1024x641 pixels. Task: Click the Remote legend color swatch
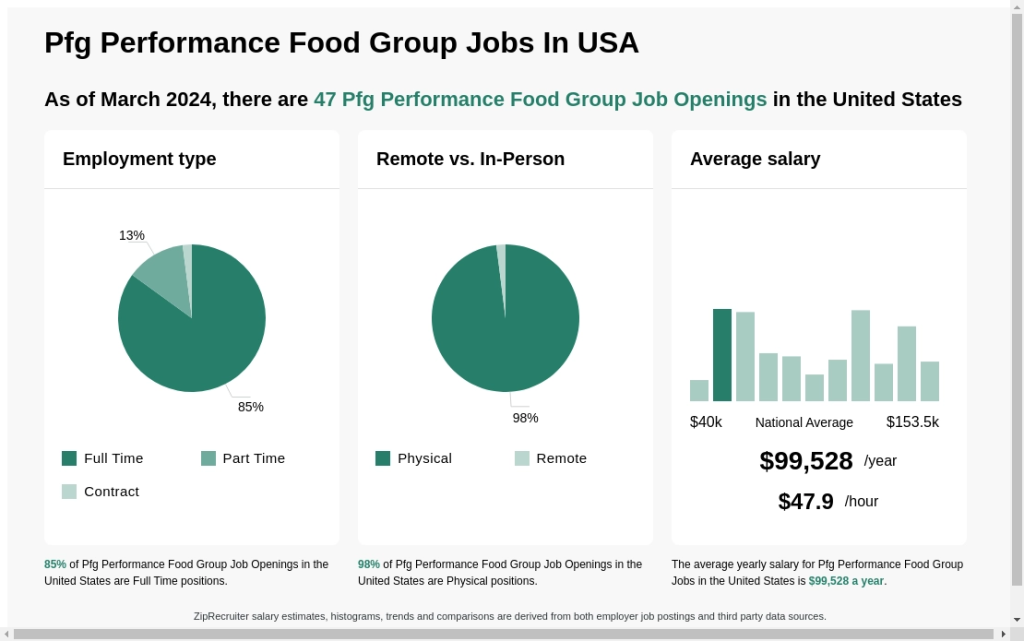click(x=522, y=458)
